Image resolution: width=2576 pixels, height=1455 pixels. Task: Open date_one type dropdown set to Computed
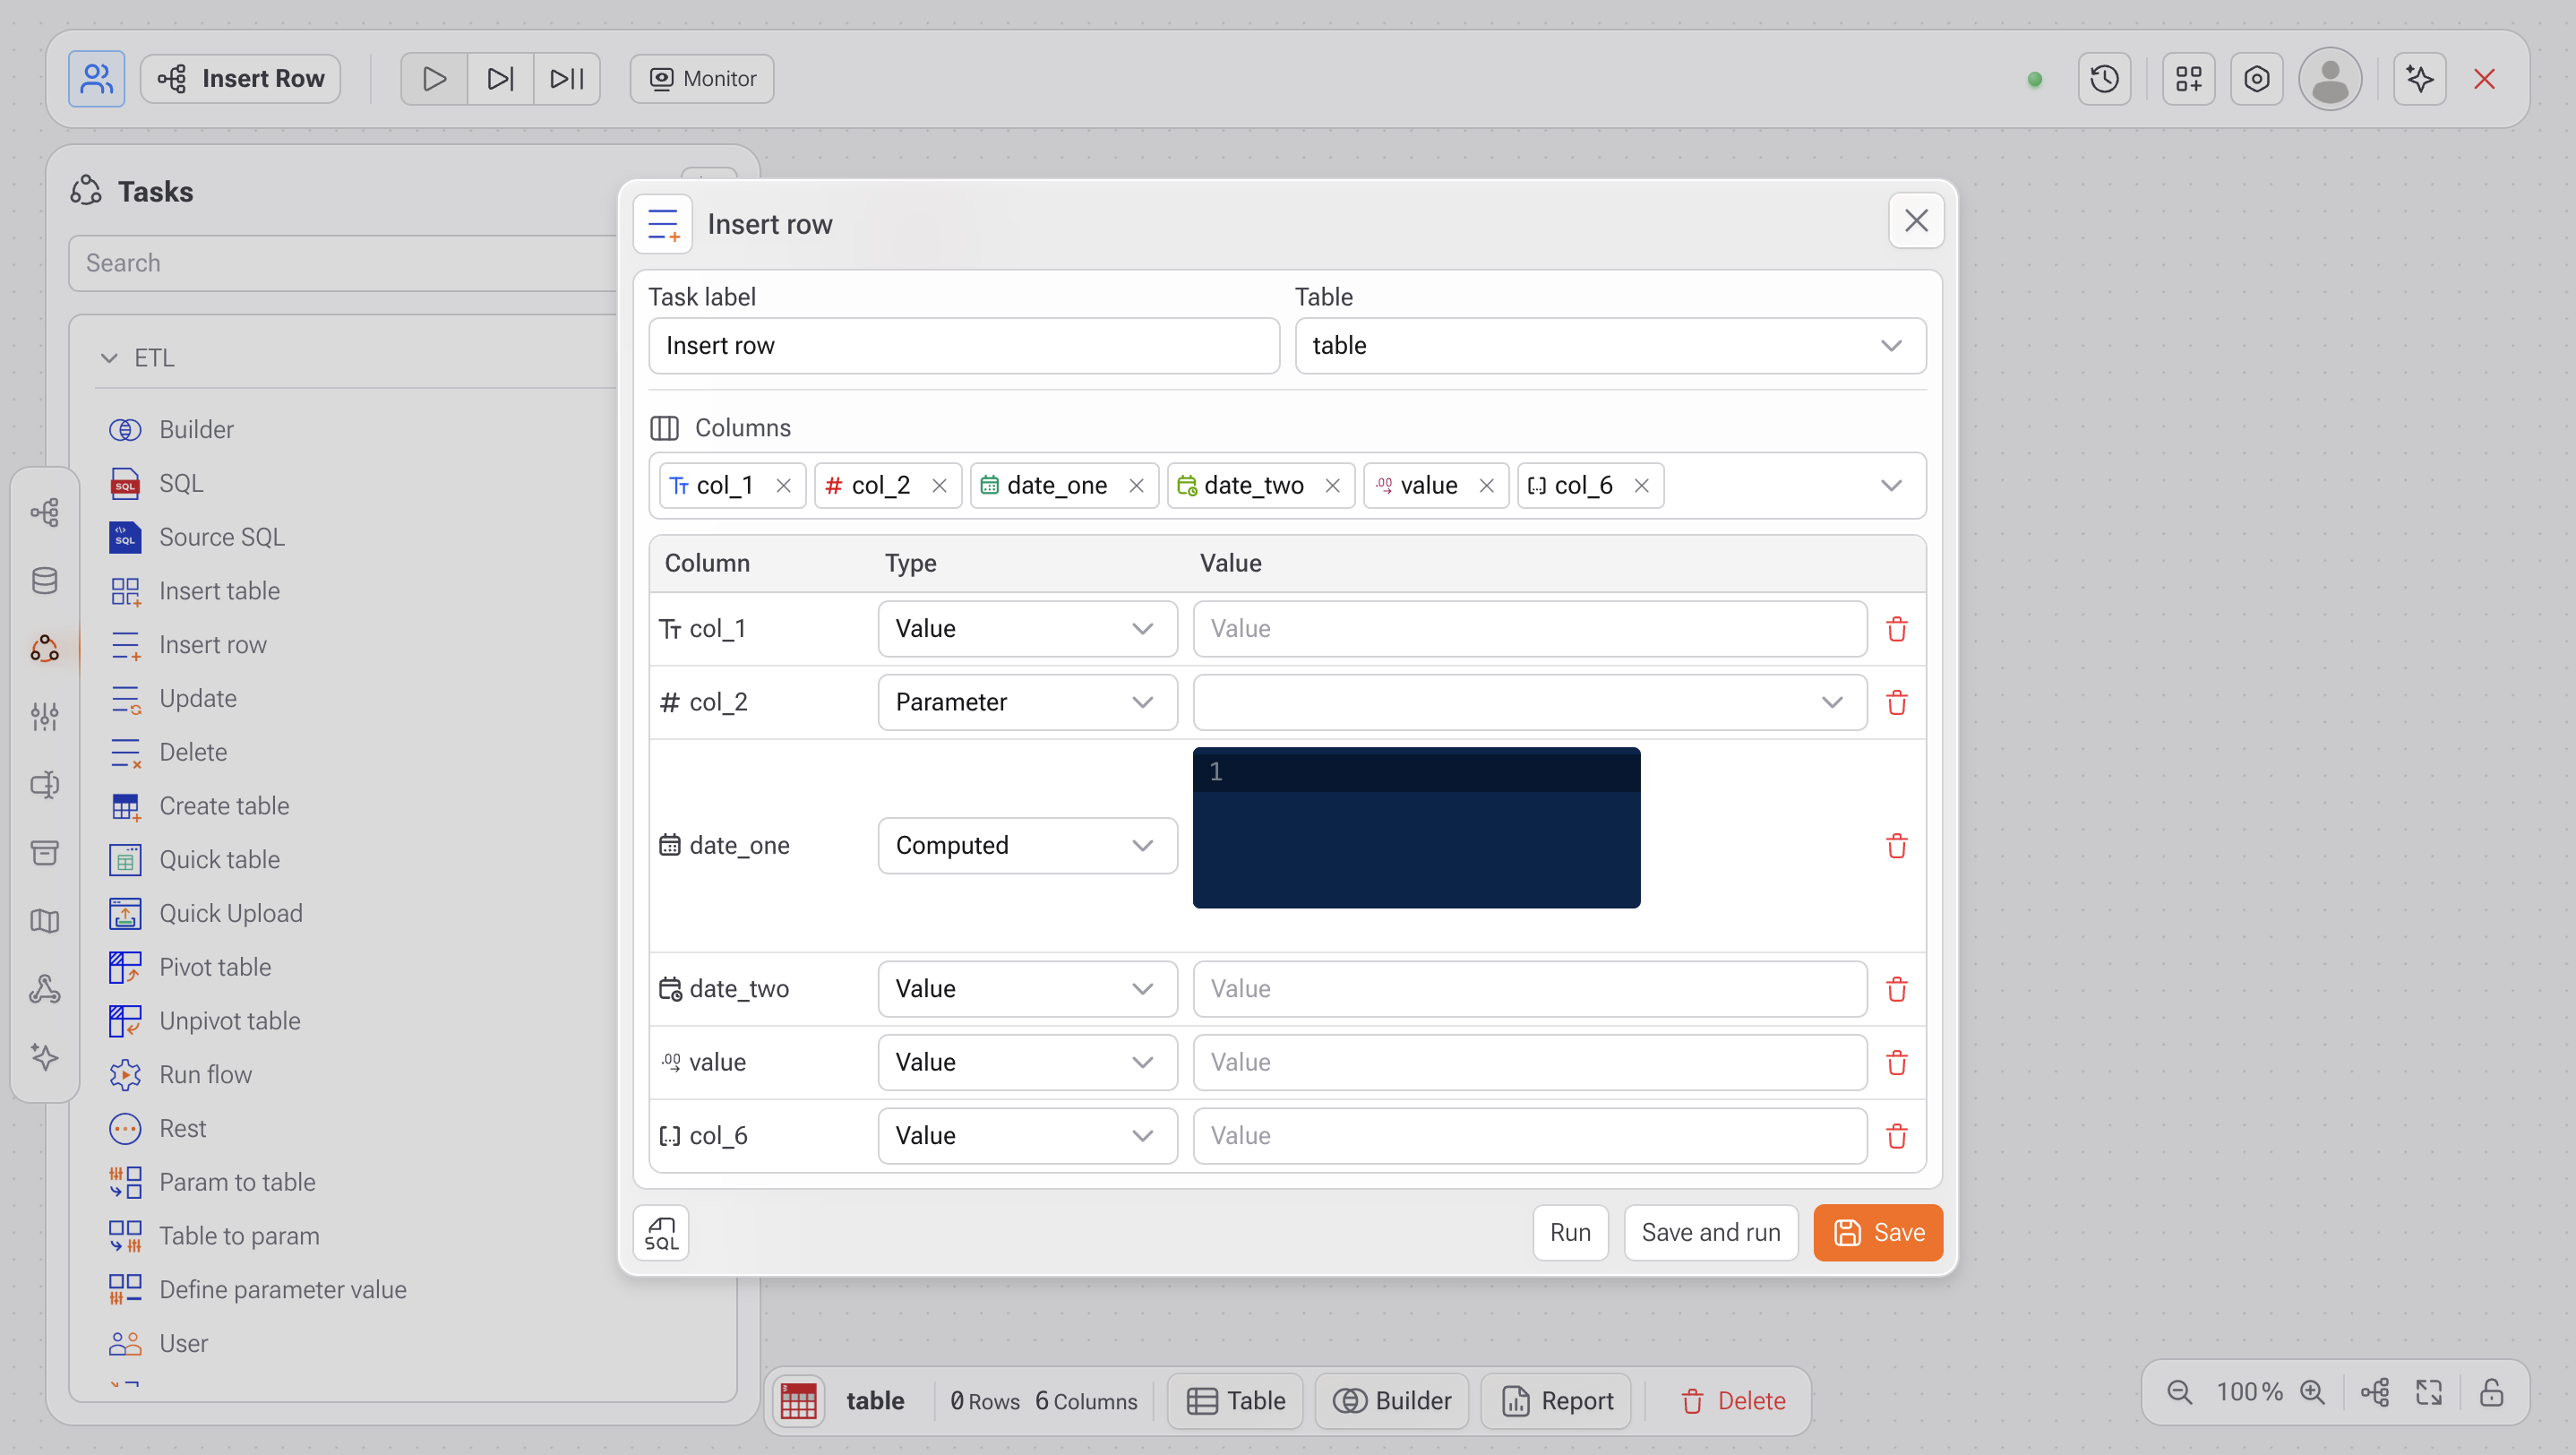point(1027,846)
